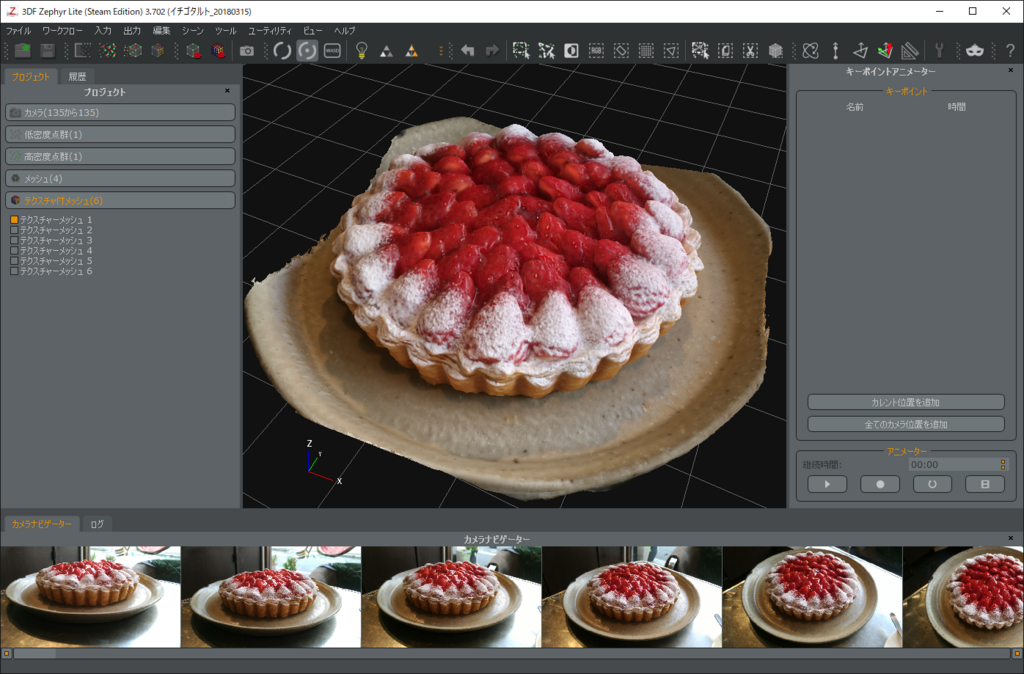Expand toolbar overflow orange chevron

pyautogui.click(x=441, y=50)
